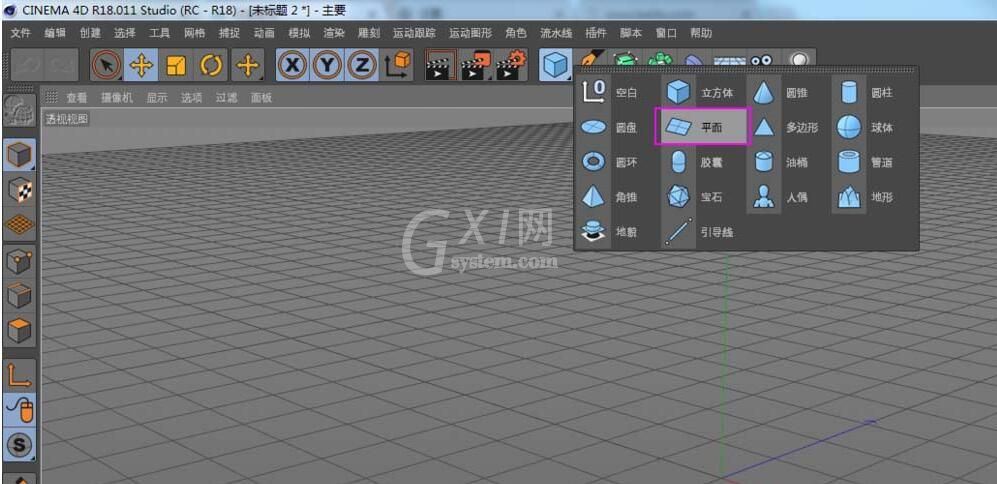
Task: Click the 透视视图 viewport label
Action: [x=67, y=119]
